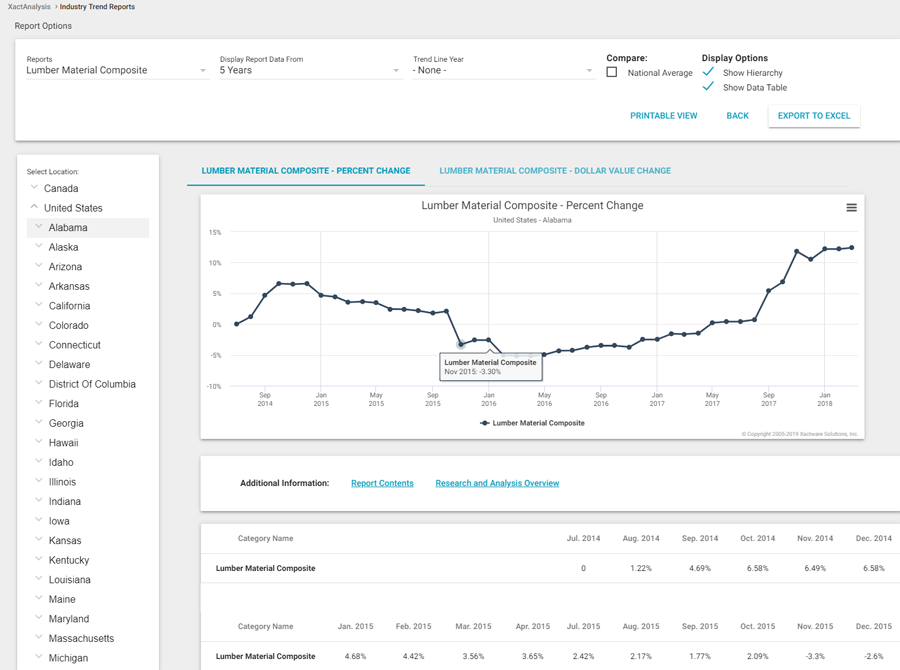Expand the California chevron icon
Viewport: 900px width, 670px height.
coord(39,305)
